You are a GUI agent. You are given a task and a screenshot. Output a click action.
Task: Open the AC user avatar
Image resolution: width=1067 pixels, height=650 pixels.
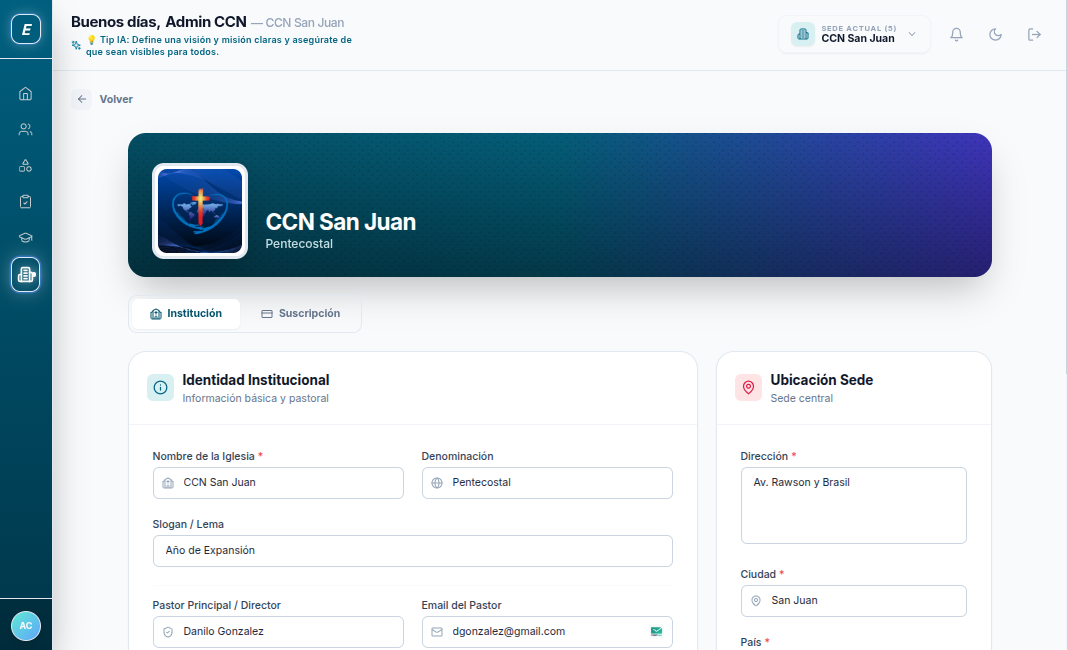(26, 625)
